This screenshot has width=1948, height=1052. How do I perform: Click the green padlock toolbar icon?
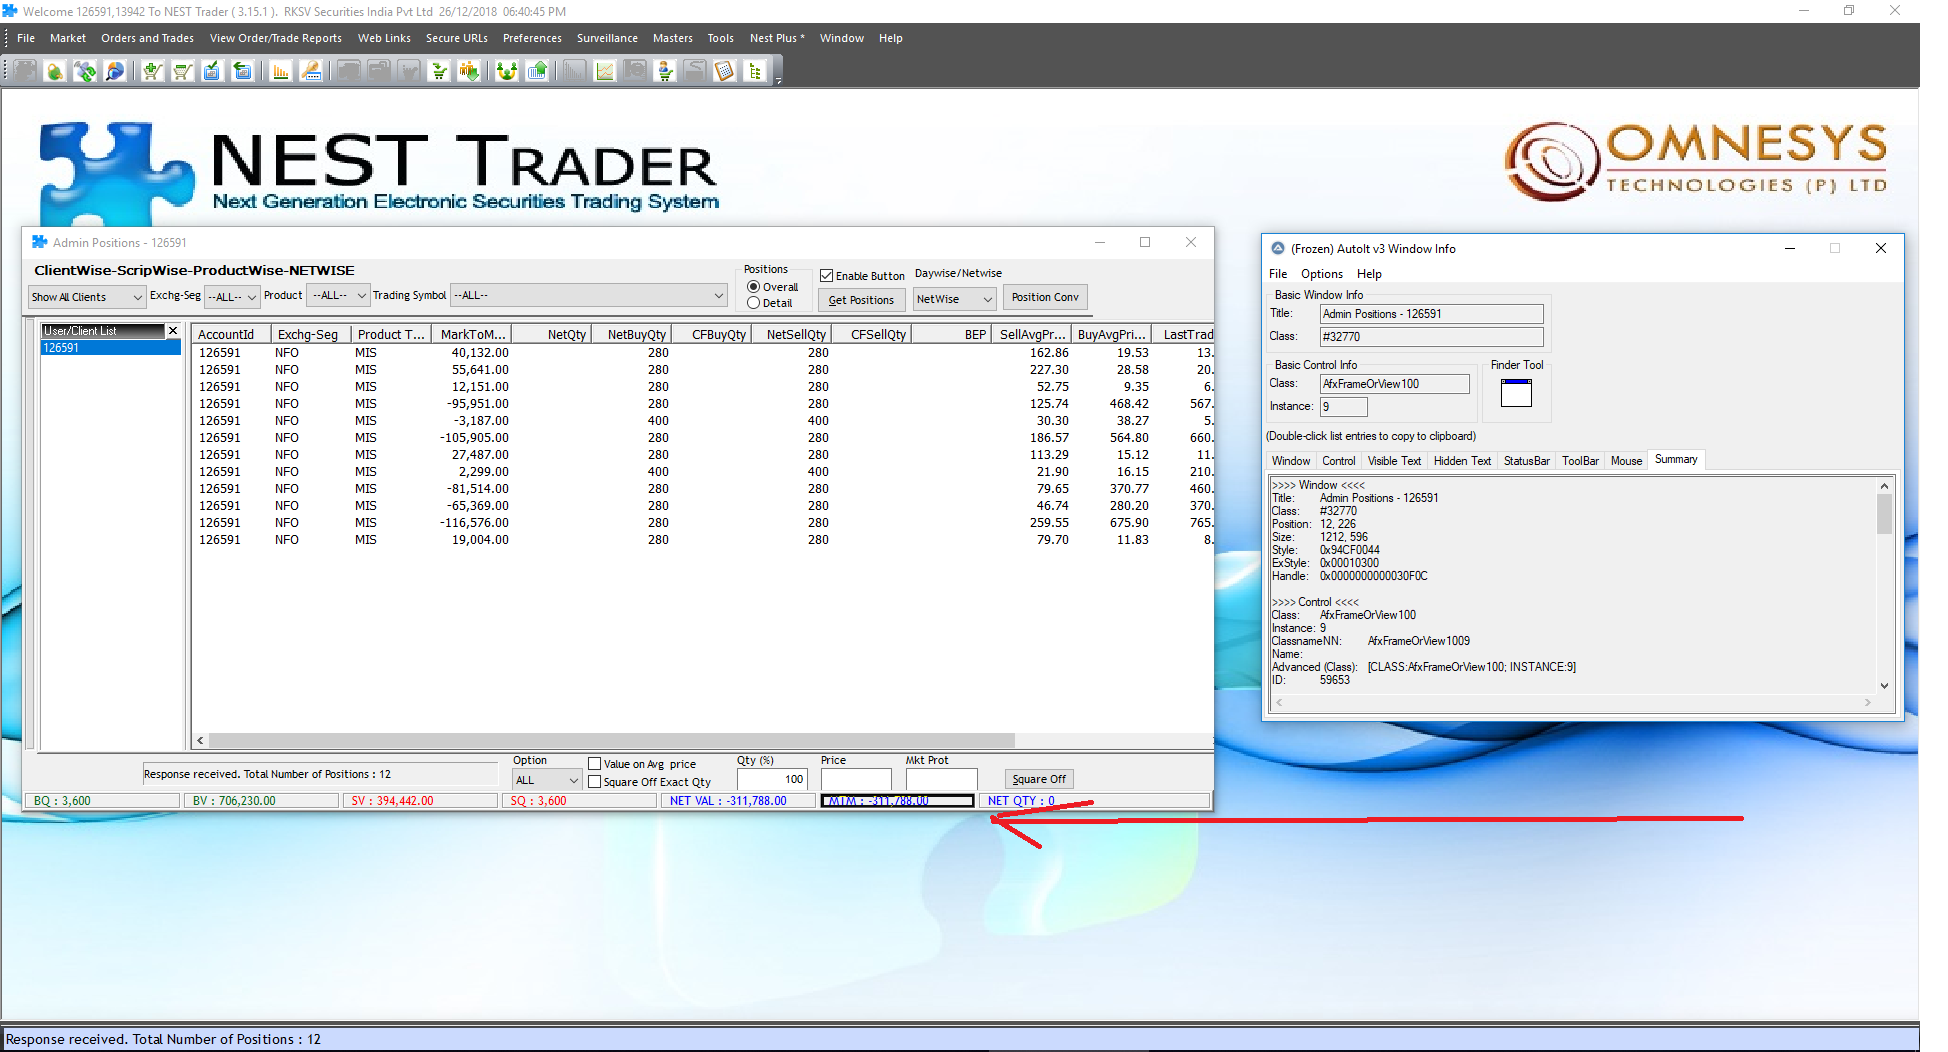pyautogui.click(x=55, y=71)
